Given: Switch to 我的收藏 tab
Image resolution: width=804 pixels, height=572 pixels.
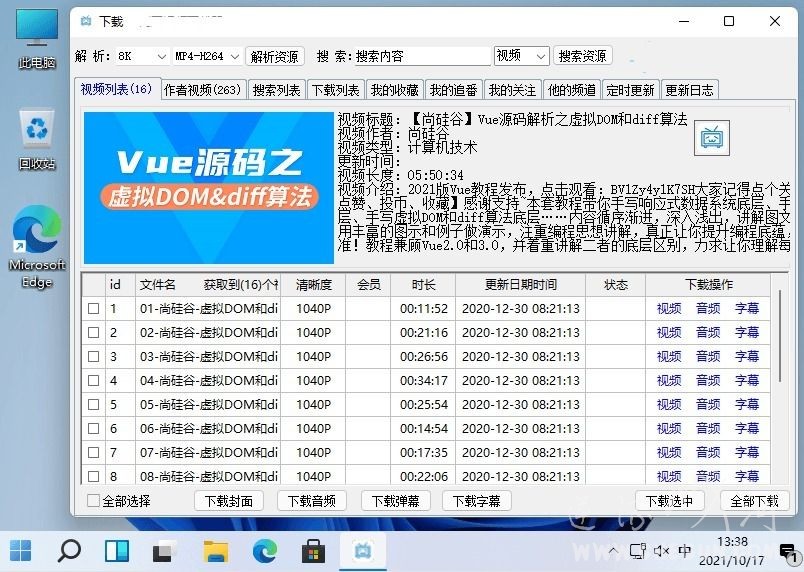Looking at the screenshot, I should (395, 90).
